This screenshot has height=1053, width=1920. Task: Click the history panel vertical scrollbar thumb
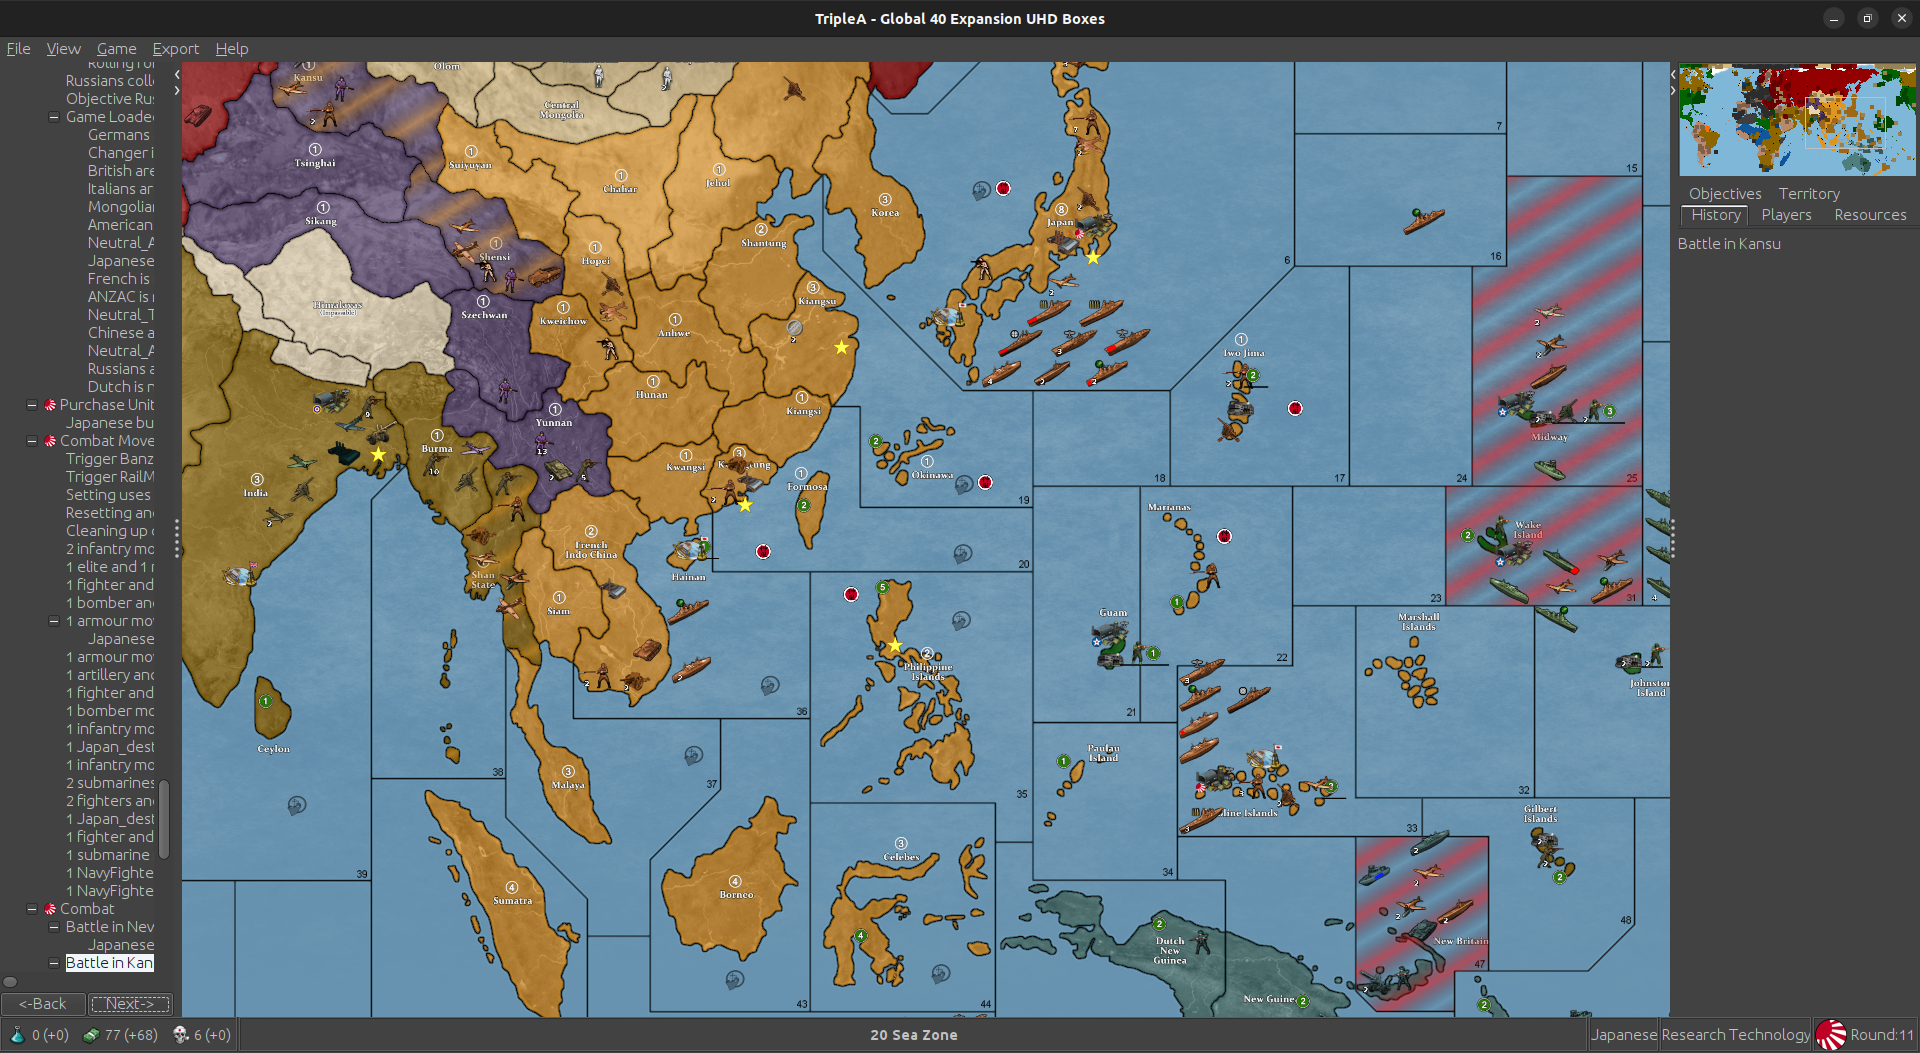(x=164, y=819)
